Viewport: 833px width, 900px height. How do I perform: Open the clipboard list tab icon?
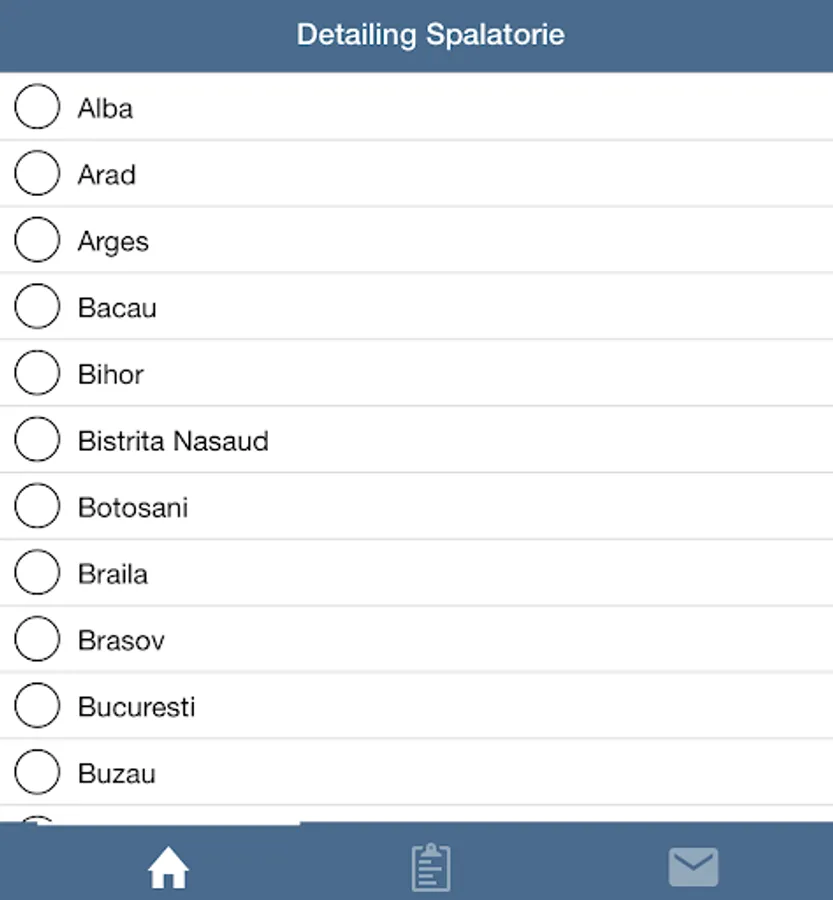tap(431, 867)
